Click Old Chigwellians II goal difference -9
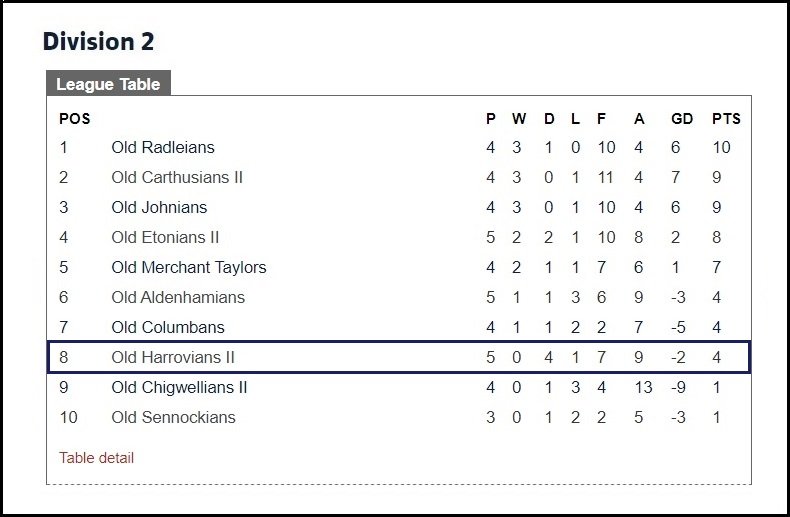Image resolution: width=790 pixels, height=517 pixels. tap(678, 387)
